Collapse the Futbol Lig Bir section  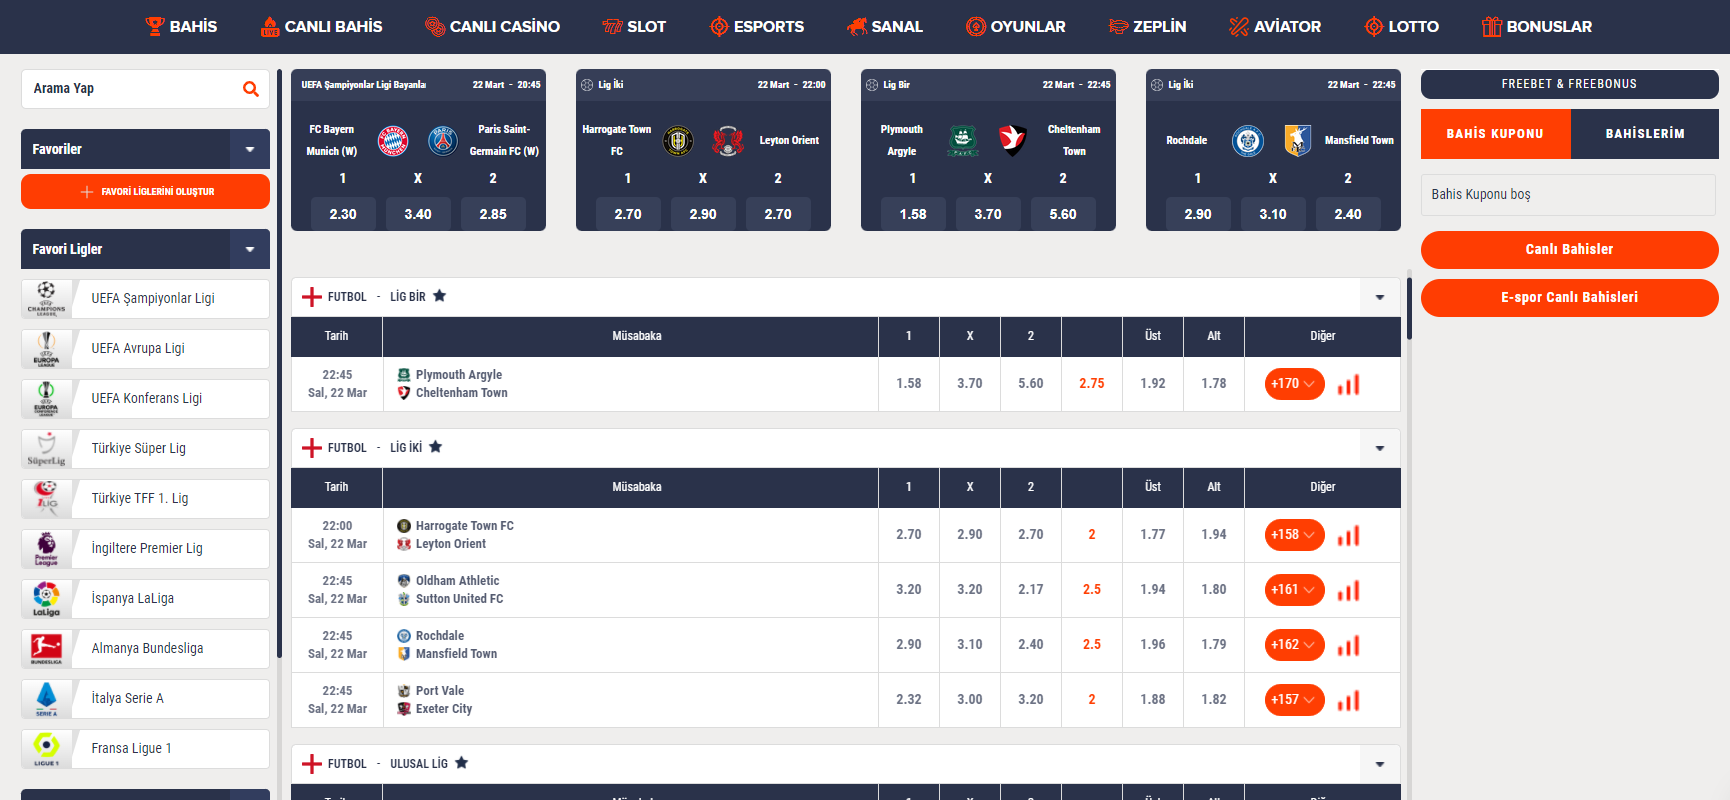point(1380,297)
